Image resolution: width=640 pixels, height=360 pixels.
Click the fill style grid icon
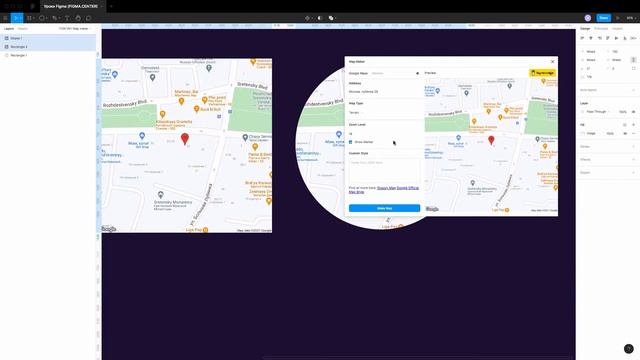click(x=625, y=124)
